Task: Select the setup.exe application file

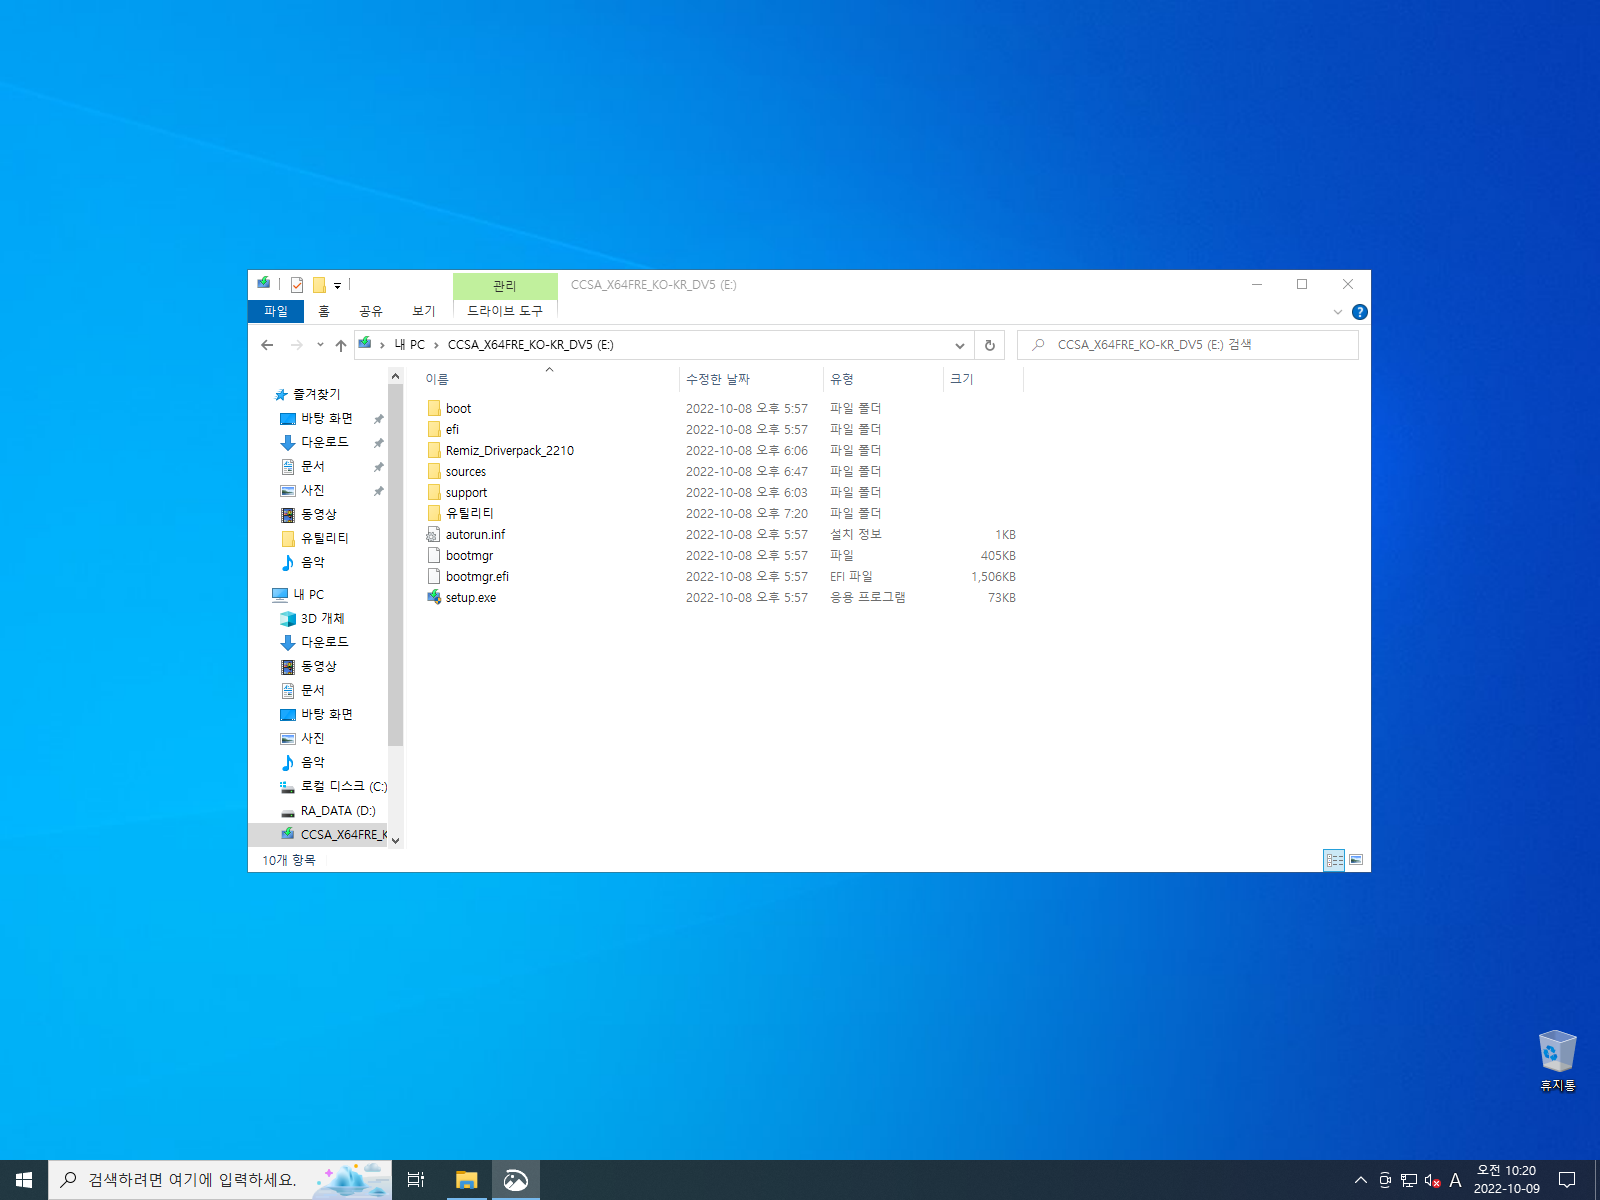Action: (470, 598)
